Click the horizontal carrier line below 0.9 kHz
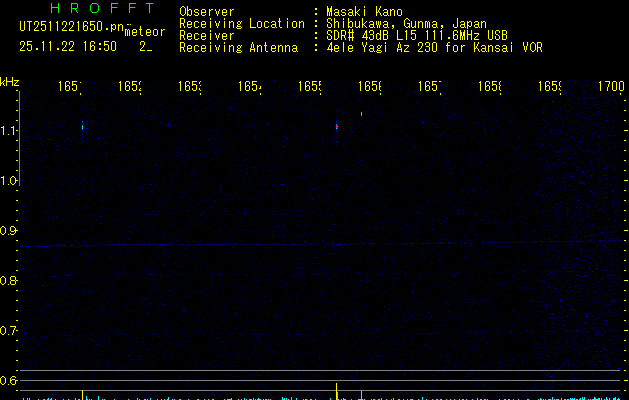Screen dimensions: 629x400 pos(300,245)
